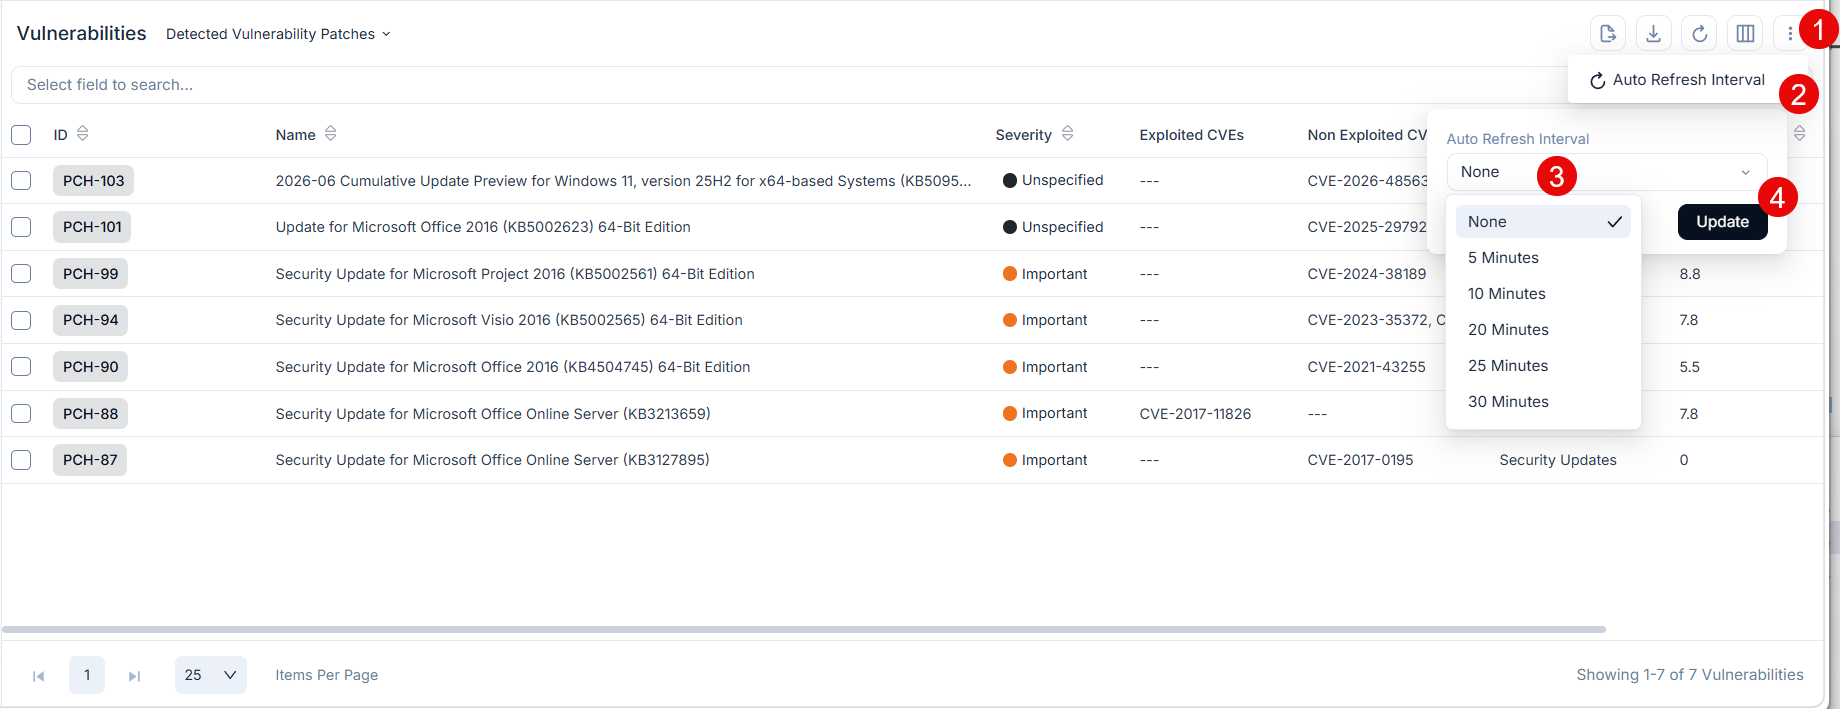Click the 8.8 score in PCH-99 row
Viewport: 1840px width, 709px height.
tap(1690, 274)
